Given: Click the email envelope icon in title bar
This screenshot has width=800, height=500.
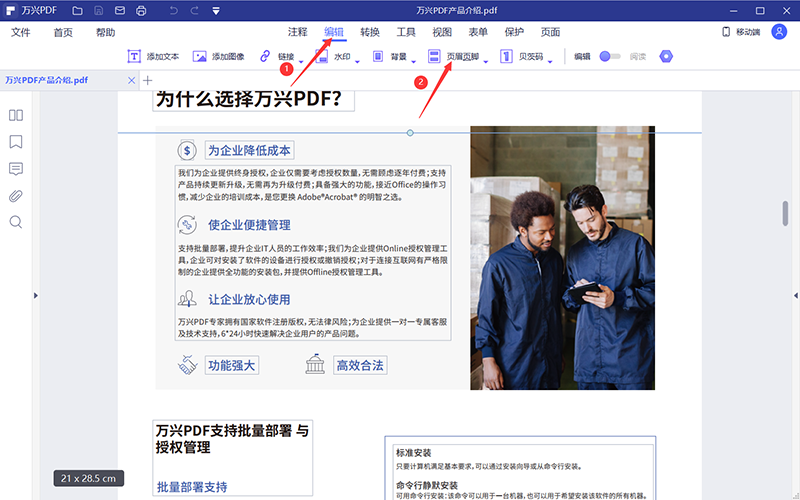Looking at the screenshot, I should click(120, 11).
